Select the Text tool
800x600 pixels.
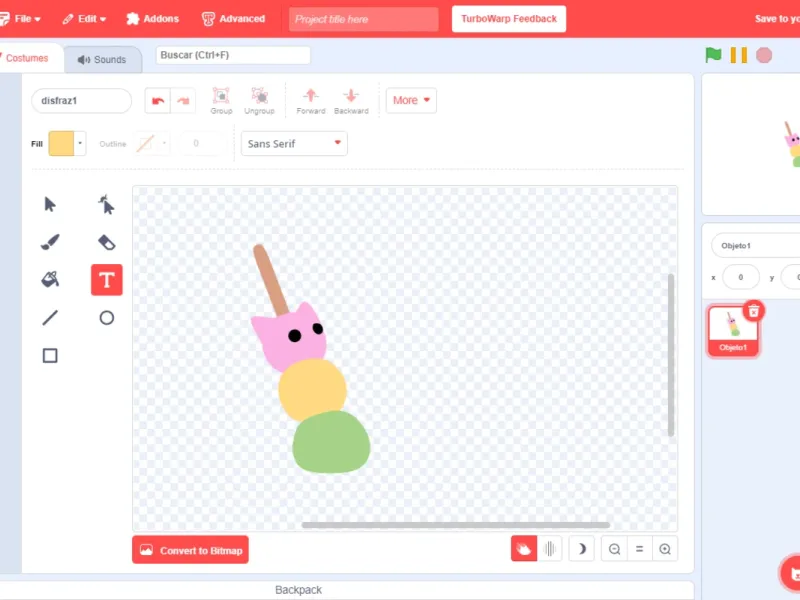pos(107,280)
